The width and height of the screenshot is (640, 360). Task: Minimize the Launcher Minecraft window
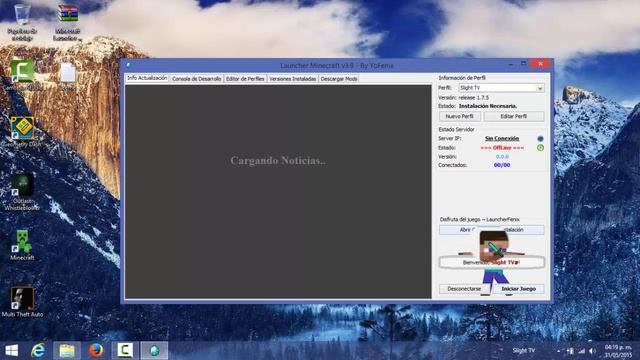pyautogui.click(x=511, y=64)
